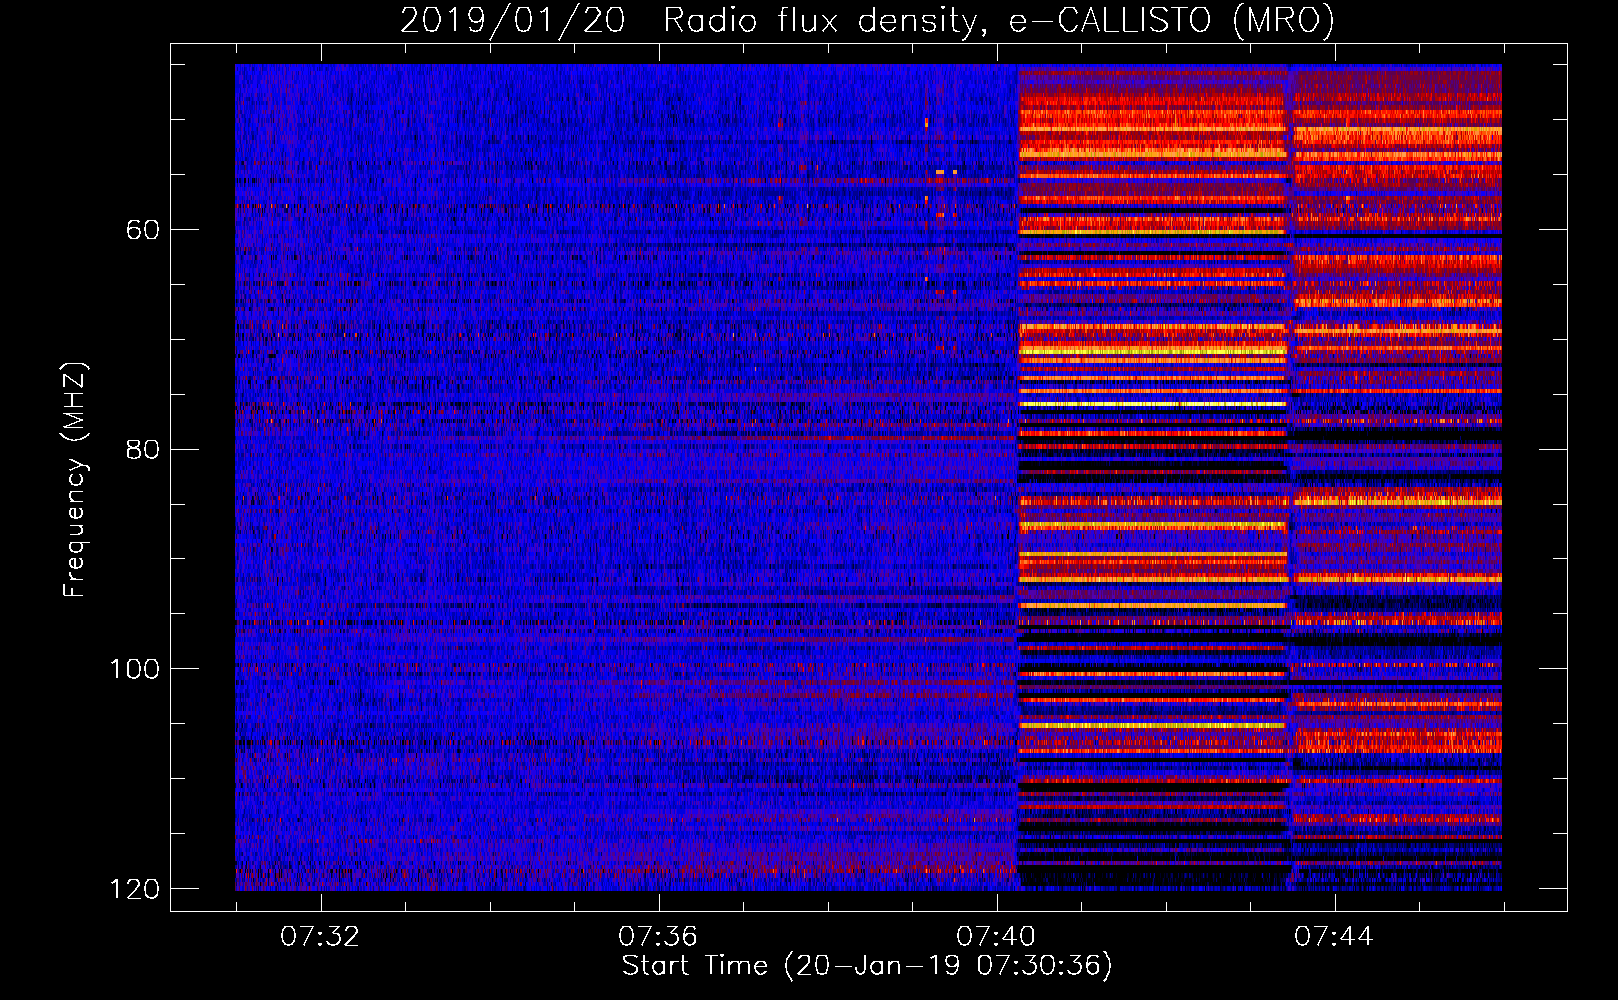Image resolution: width=1618 pixels, height=1000 pixels.
Task: Click the 'Start Time (20-Jan-19 07:30:36)' axis label
Action: 867,966
